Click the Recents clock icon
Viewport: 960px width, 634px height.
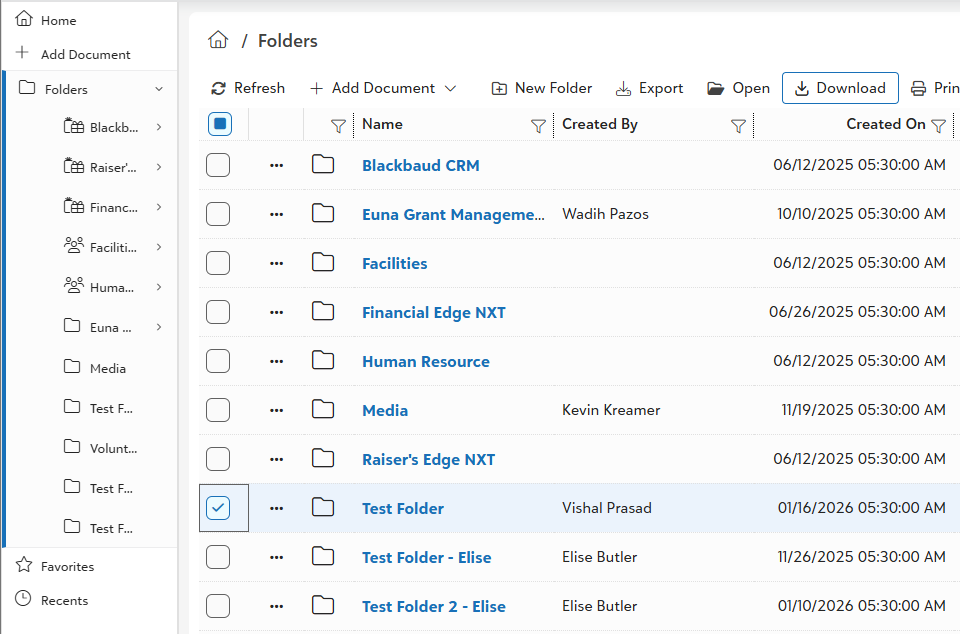pyautogui.click(x=23, y=599)
